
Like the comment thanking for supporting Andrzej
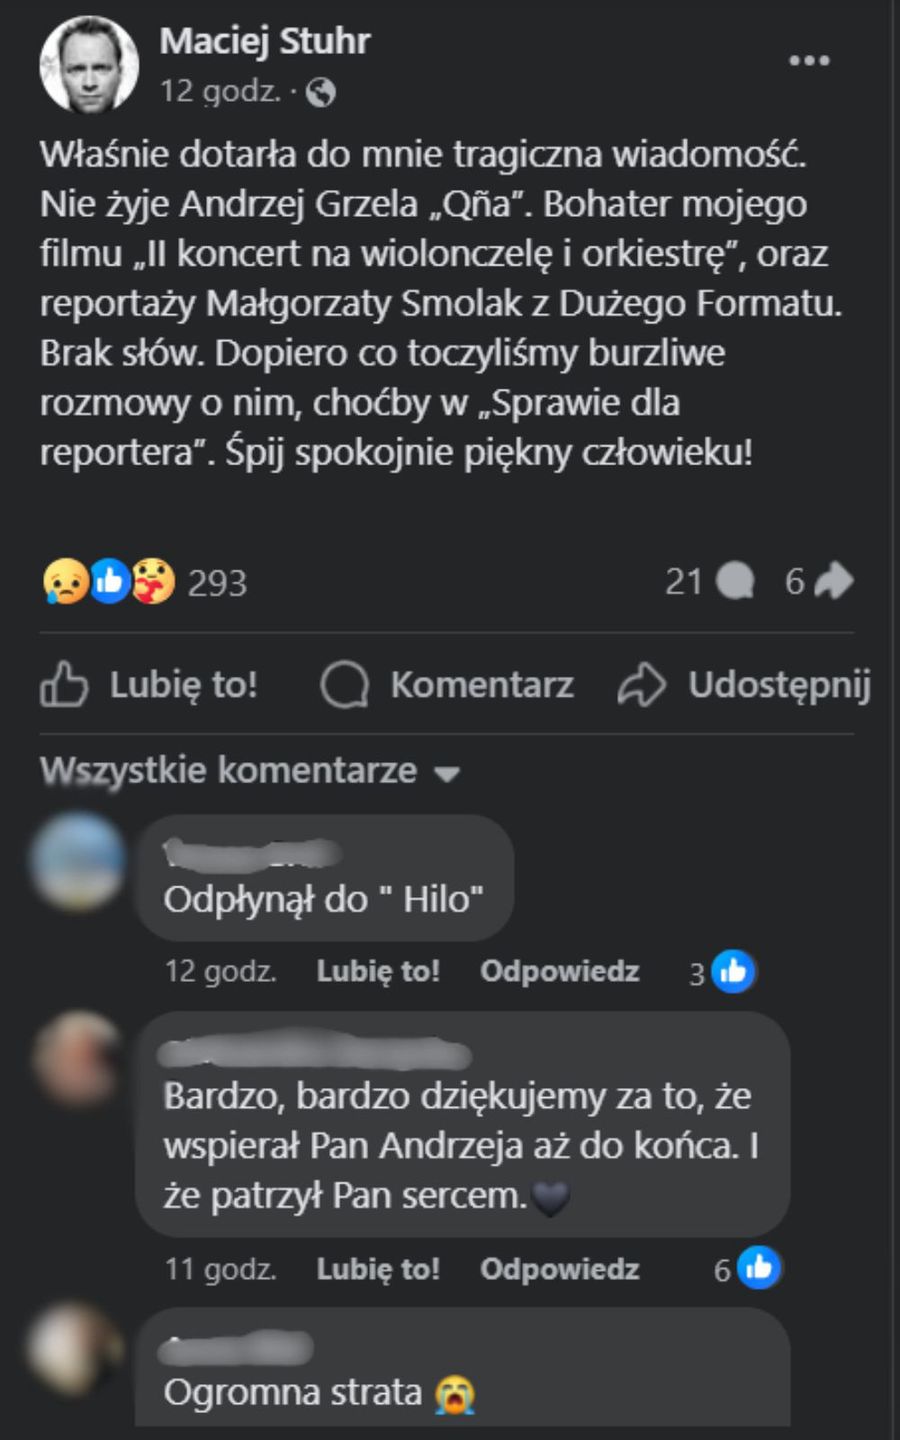(378, 1269)
